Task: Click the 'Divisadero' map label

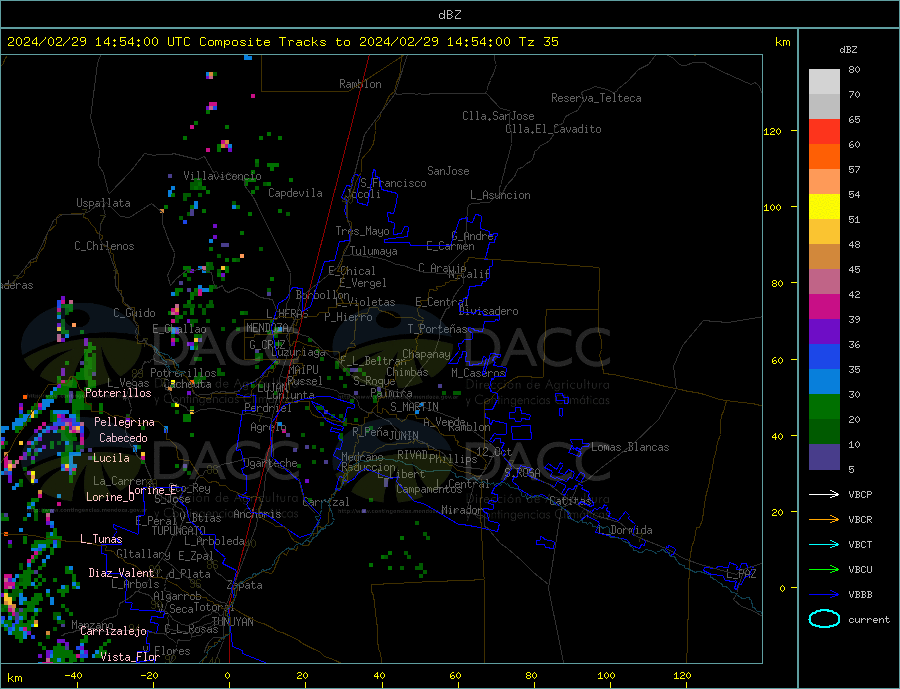Action: coord(488,311)
